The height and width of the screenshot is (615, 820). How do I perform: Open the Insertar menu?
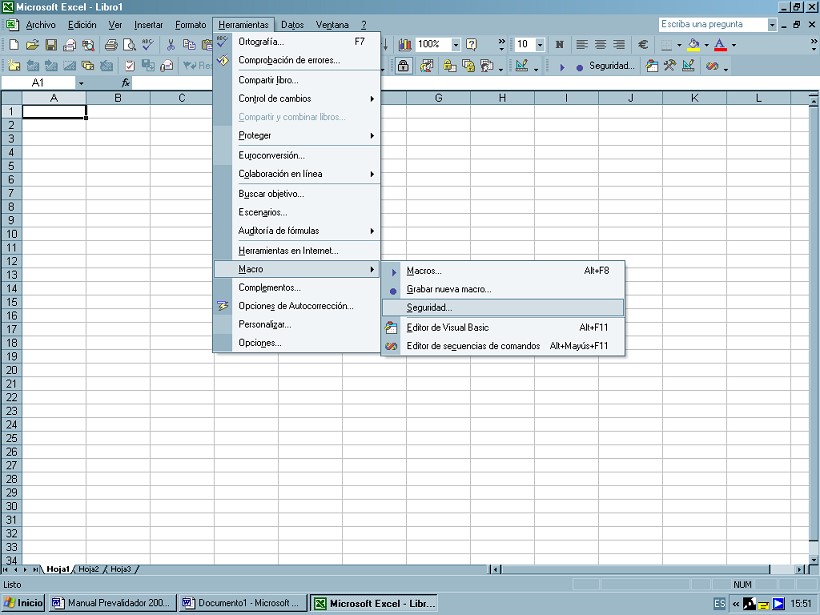point(148,25)
